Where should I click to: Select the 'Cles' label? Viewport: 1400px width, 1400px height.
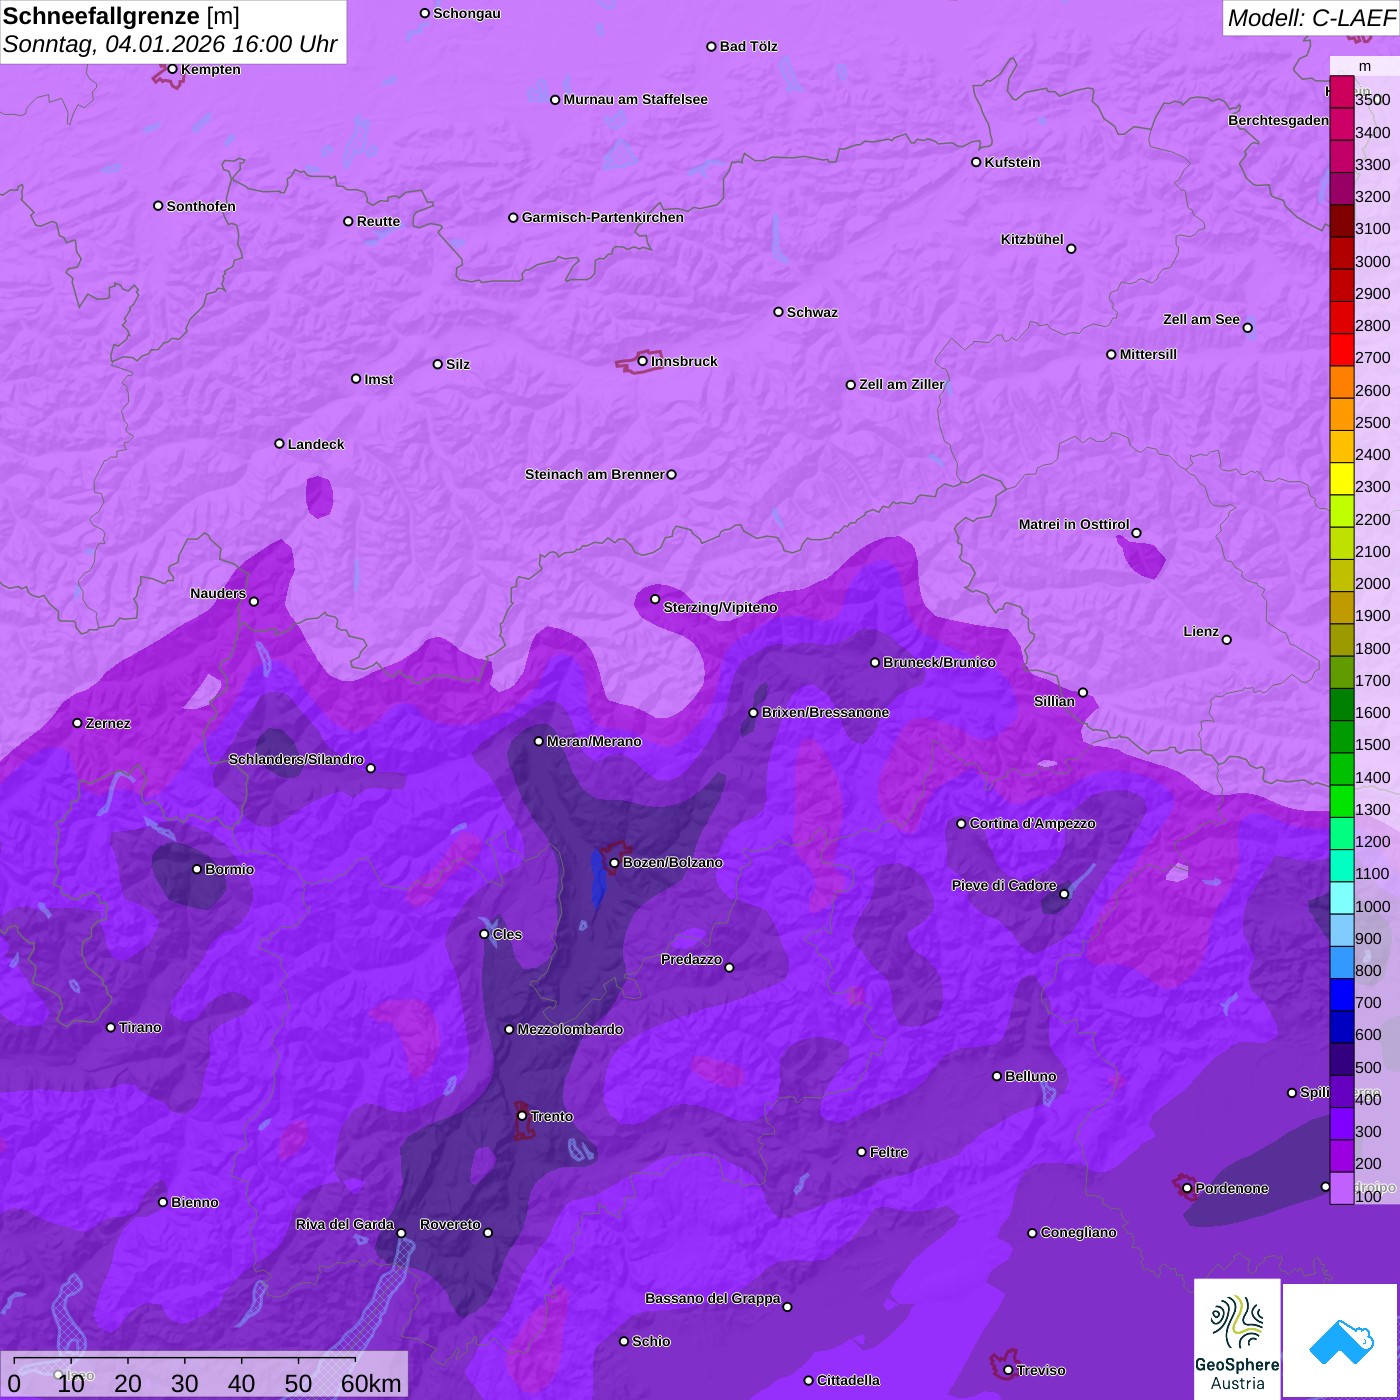click(x=507, y=935)
